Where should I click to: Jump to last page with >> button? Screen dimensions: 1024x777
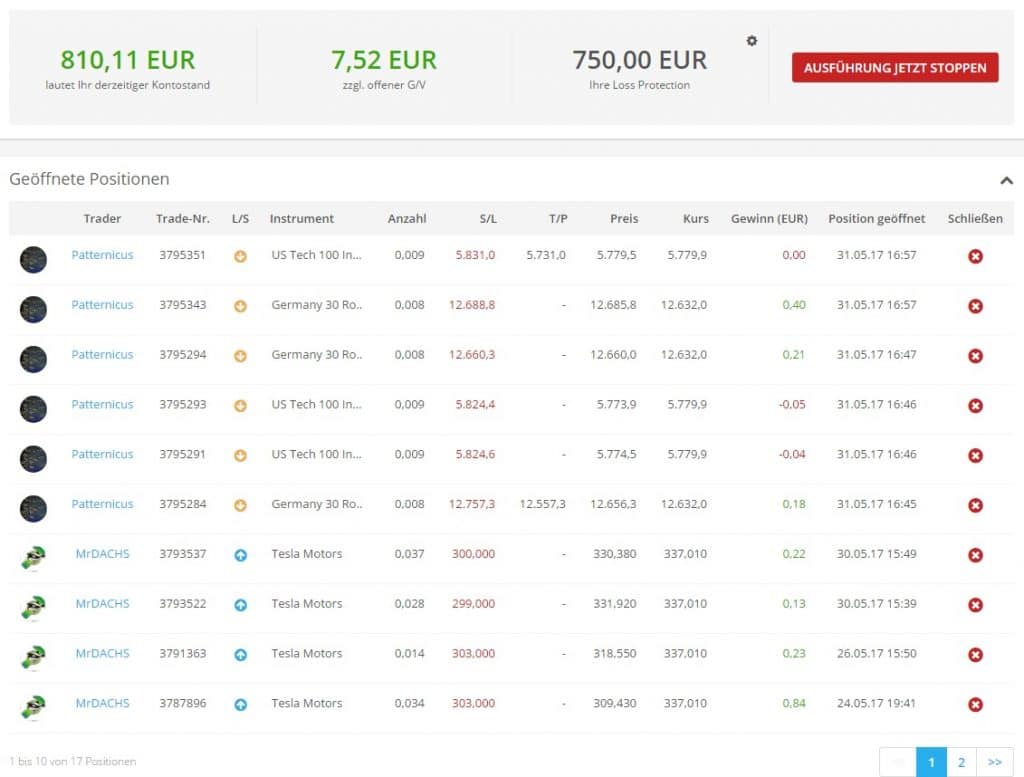click(x=995, y=762)
